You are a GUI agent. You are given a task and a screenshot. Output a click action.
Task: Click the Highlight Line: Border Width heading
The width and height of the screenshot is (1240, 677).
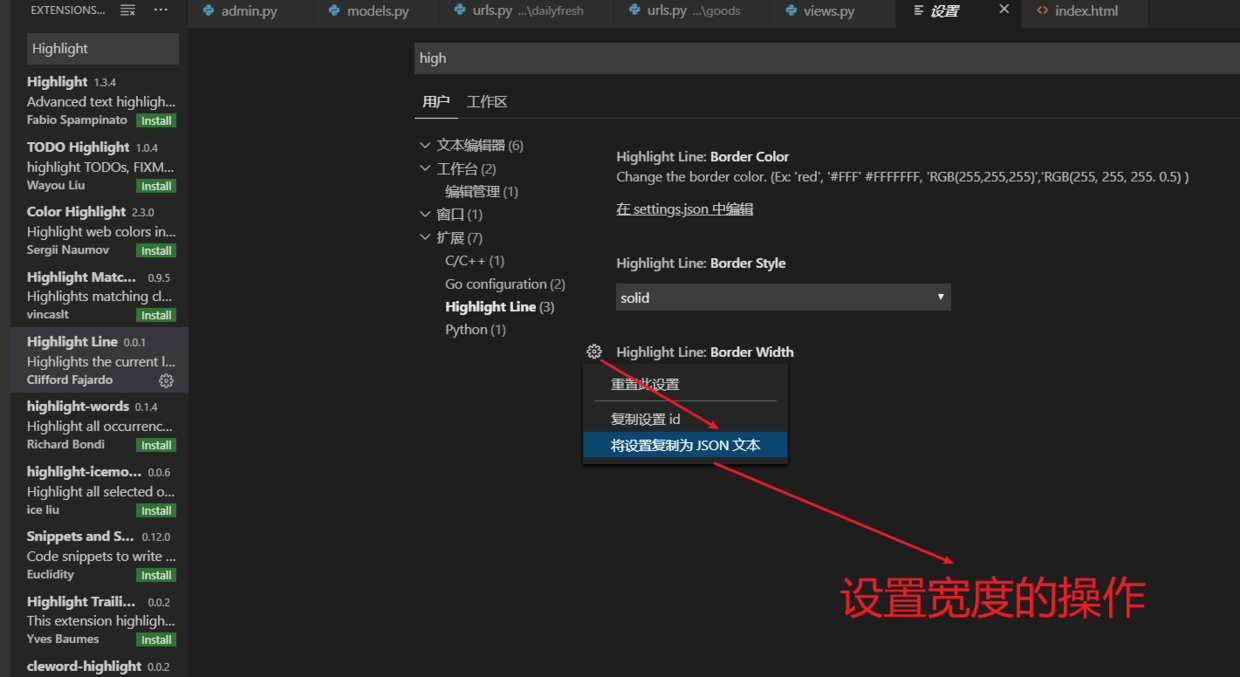tap(705, 352)
